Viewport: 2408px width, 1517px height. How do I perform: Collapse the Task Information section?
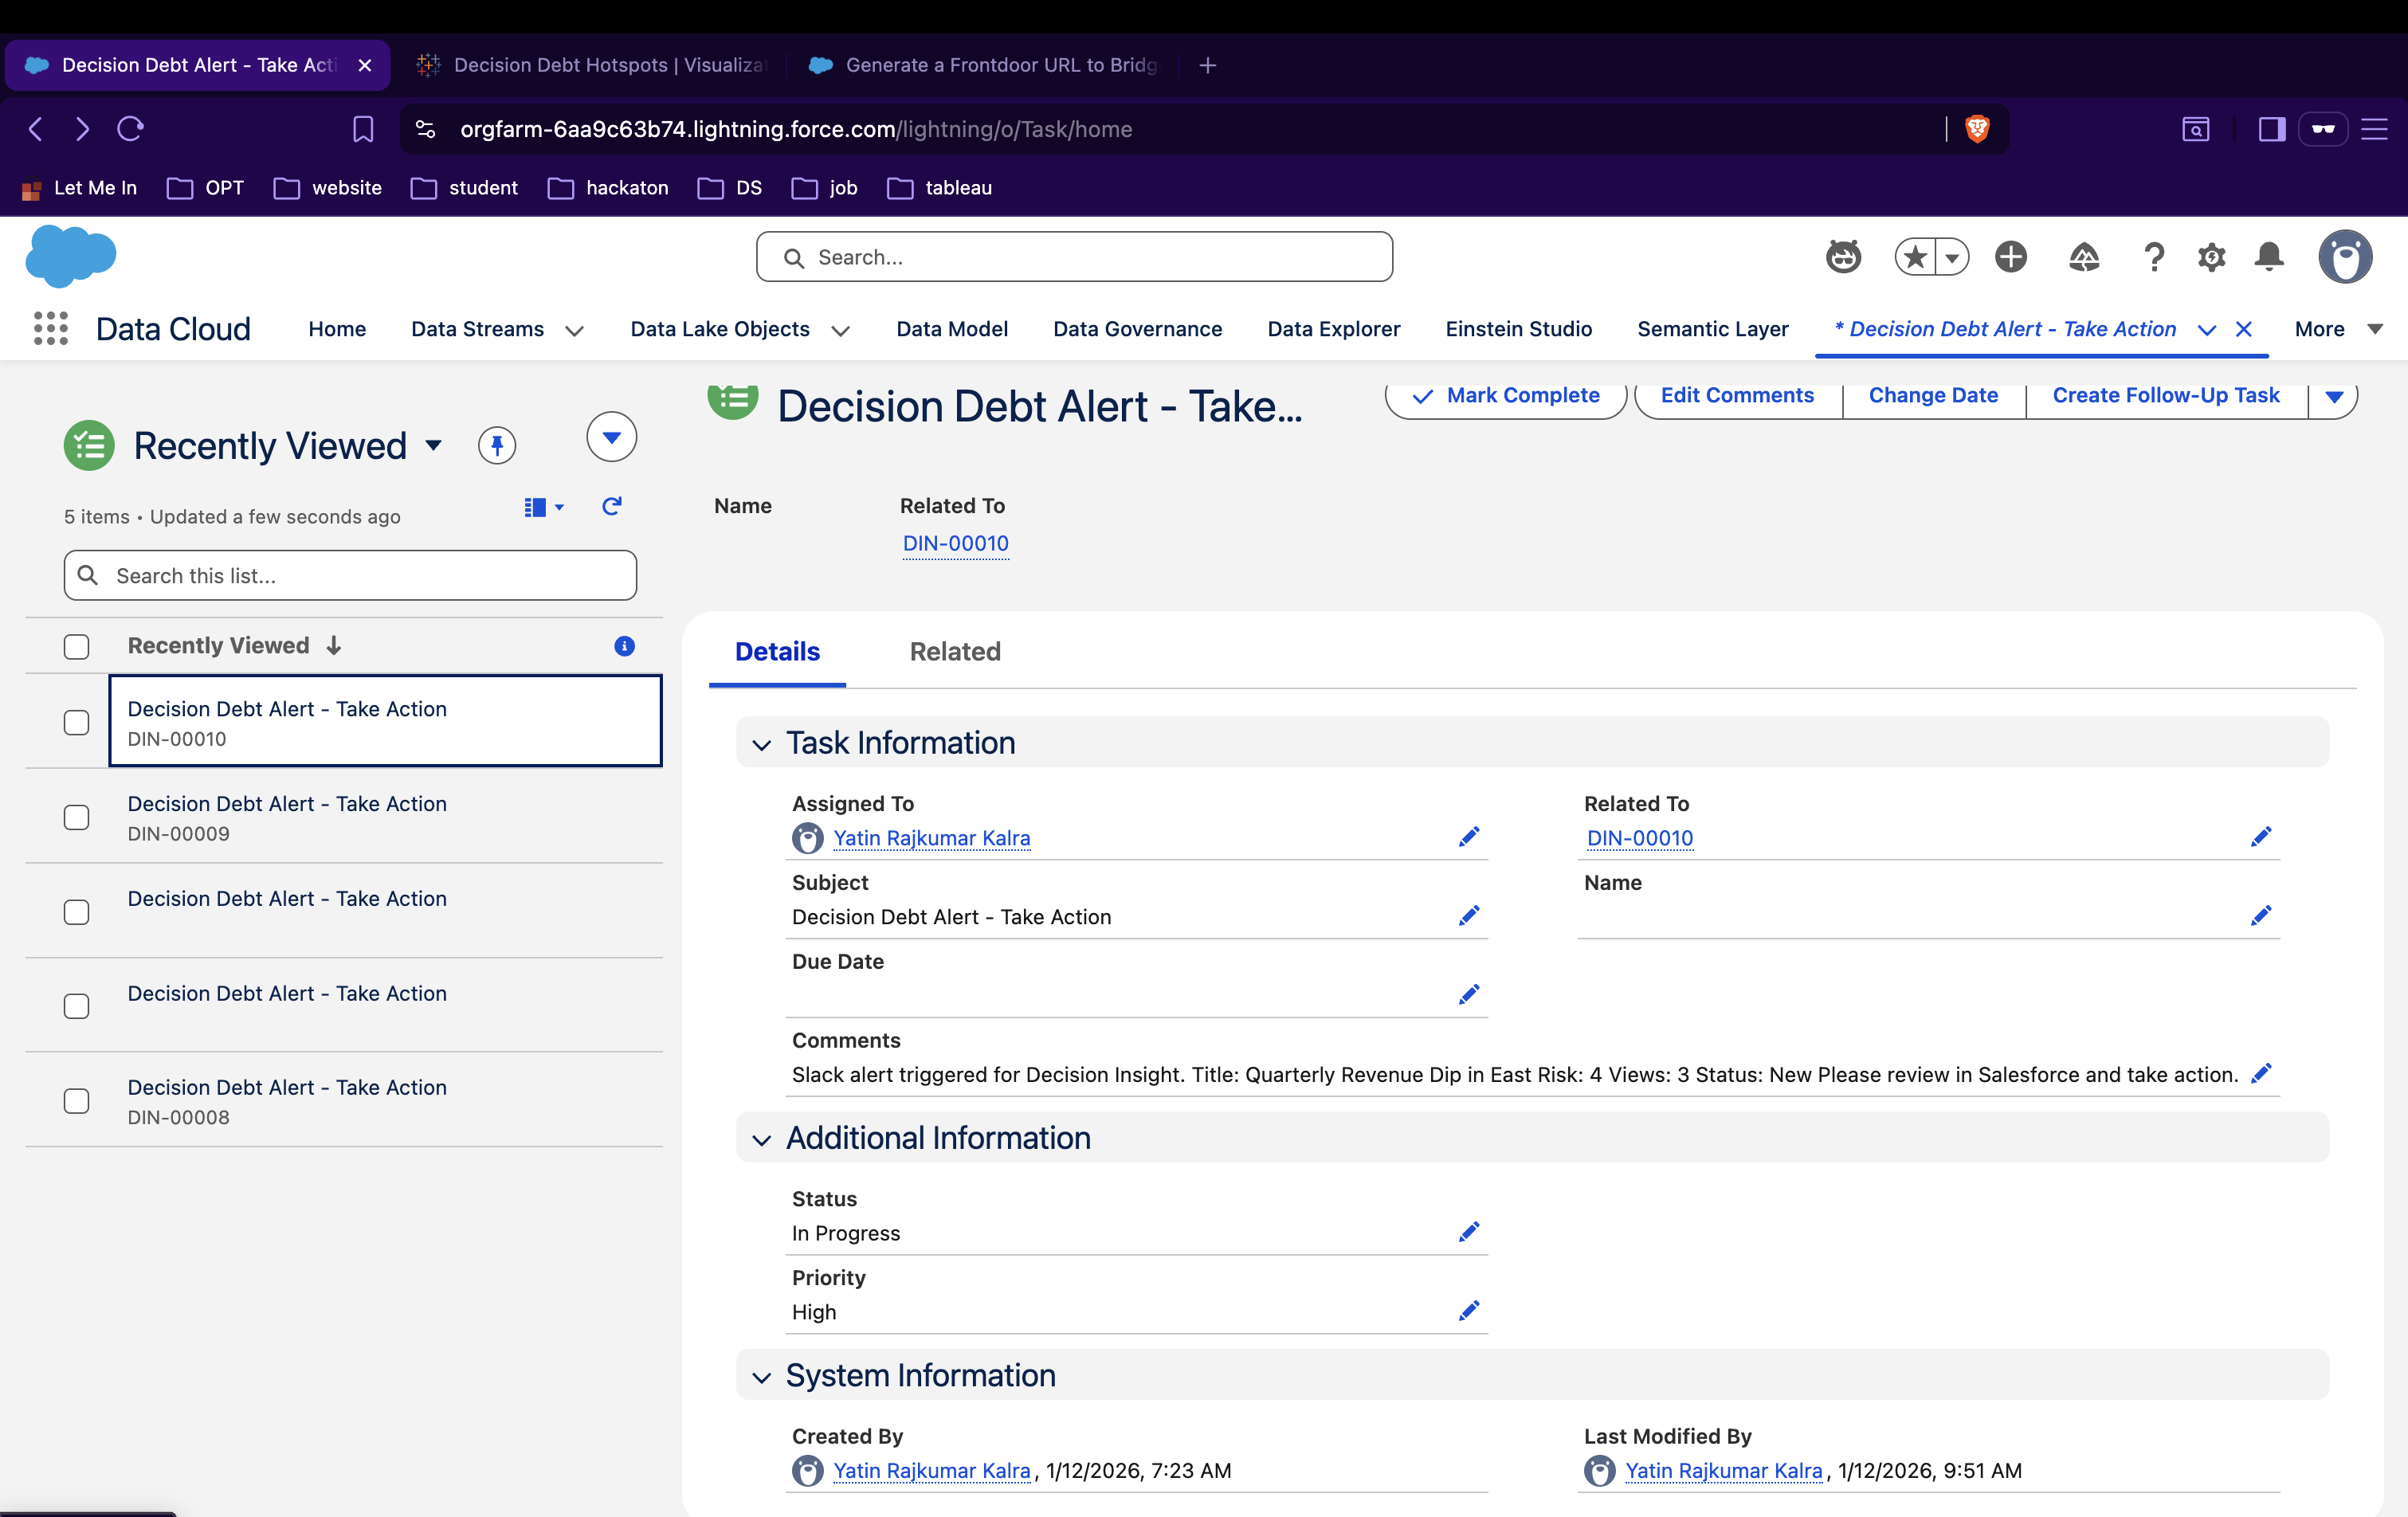[762, 744]
